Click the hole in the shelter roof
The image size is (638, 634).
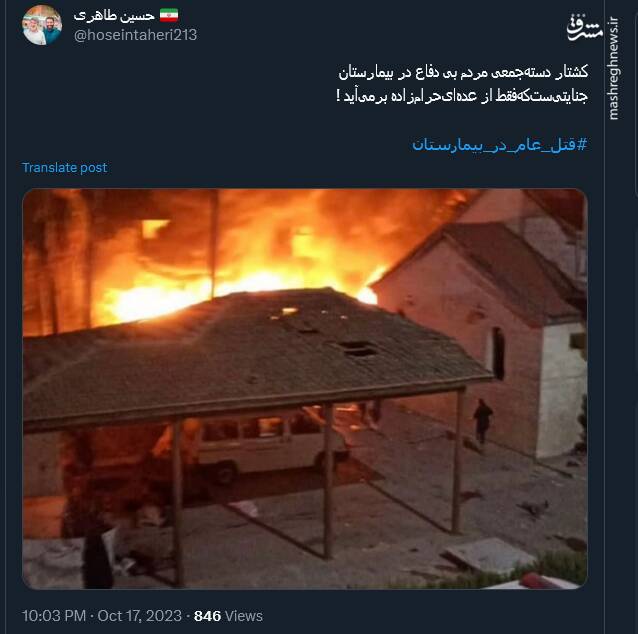(x=359, y=348)
